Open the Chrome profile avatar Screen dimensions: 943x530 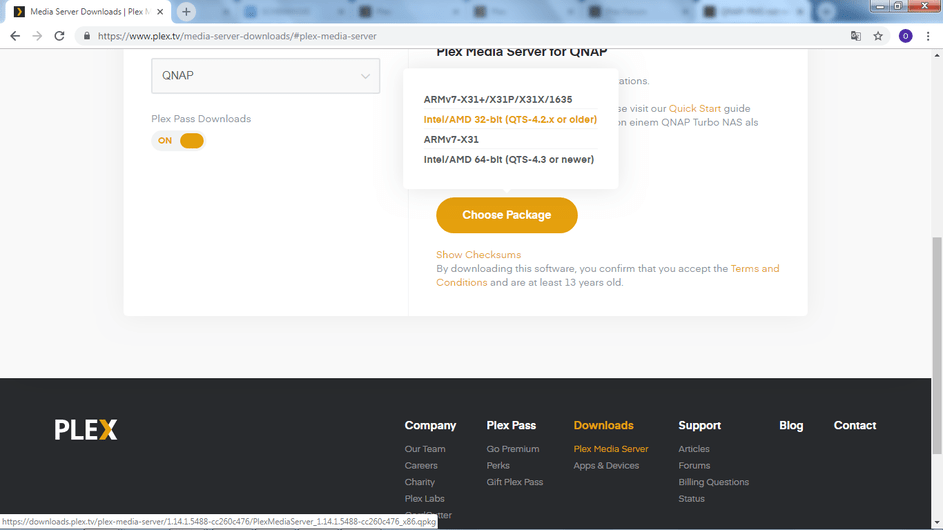coord(905,36)
